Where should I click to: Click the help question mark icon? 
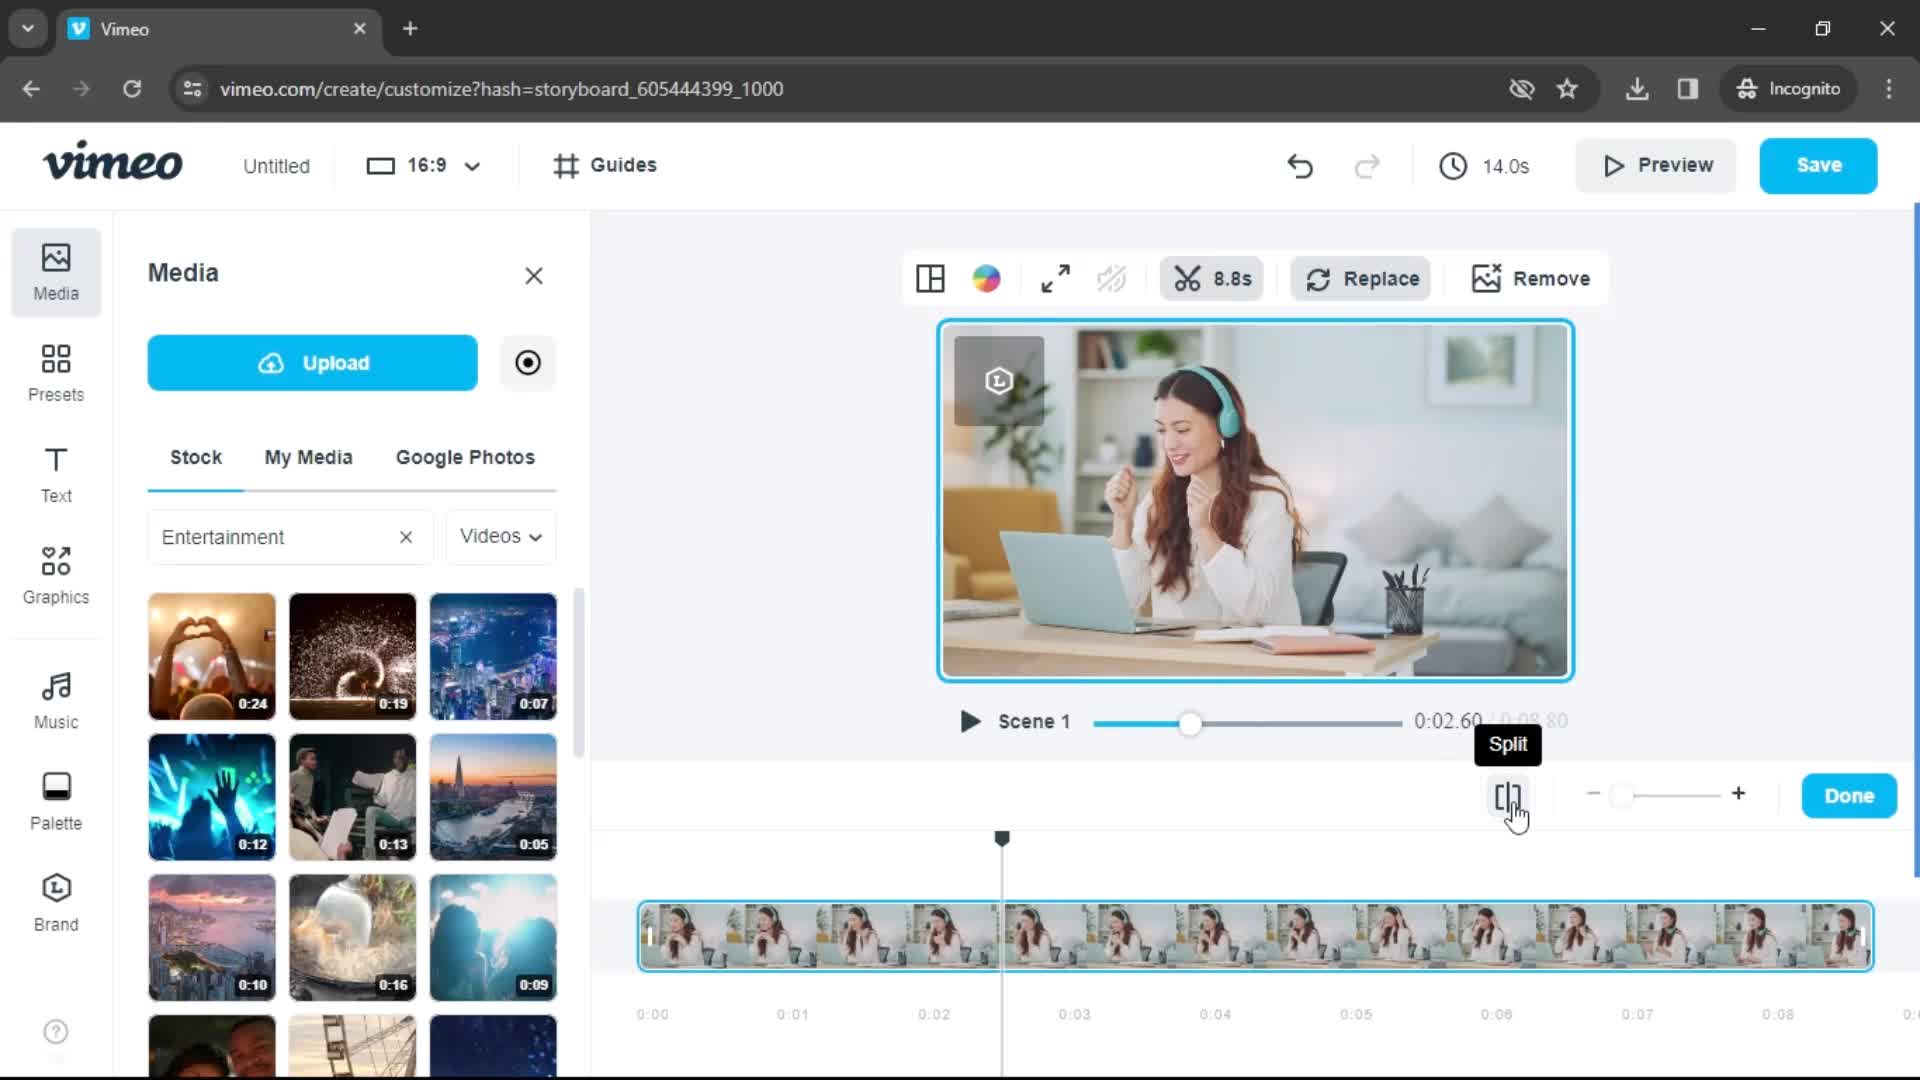pos(56,1031)
